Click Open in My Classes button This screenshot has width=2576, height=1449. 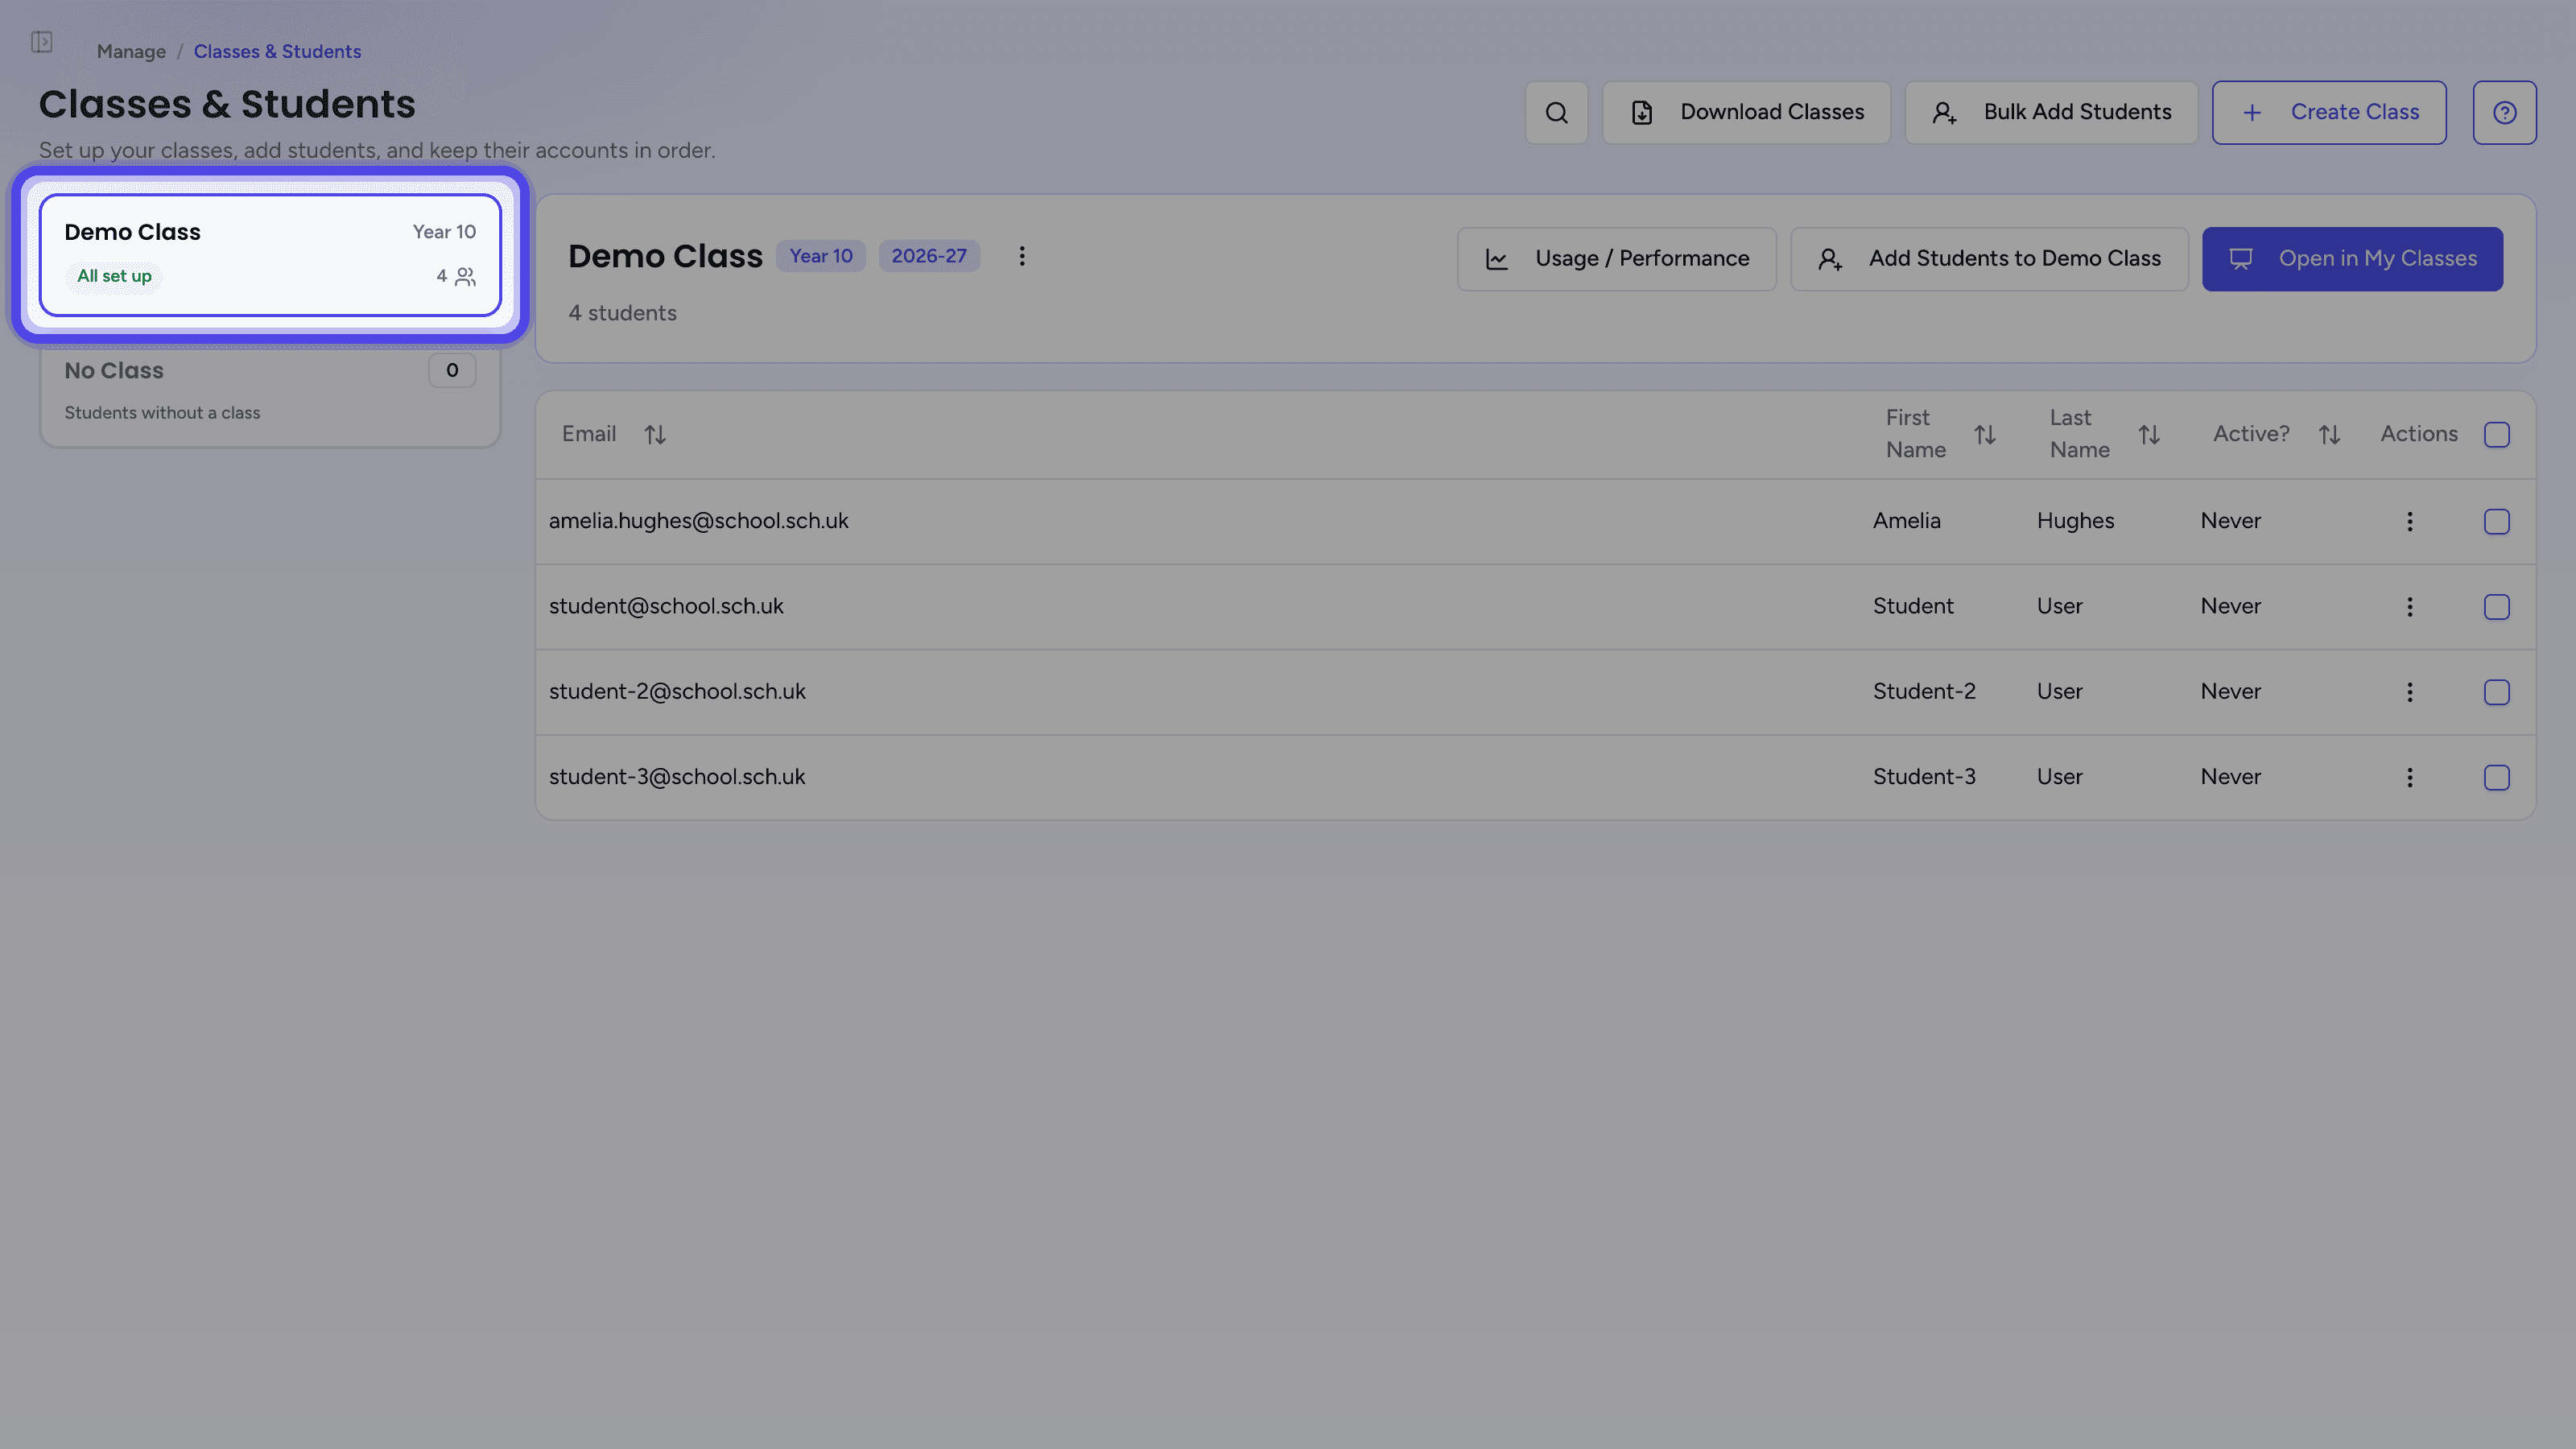2352,259
